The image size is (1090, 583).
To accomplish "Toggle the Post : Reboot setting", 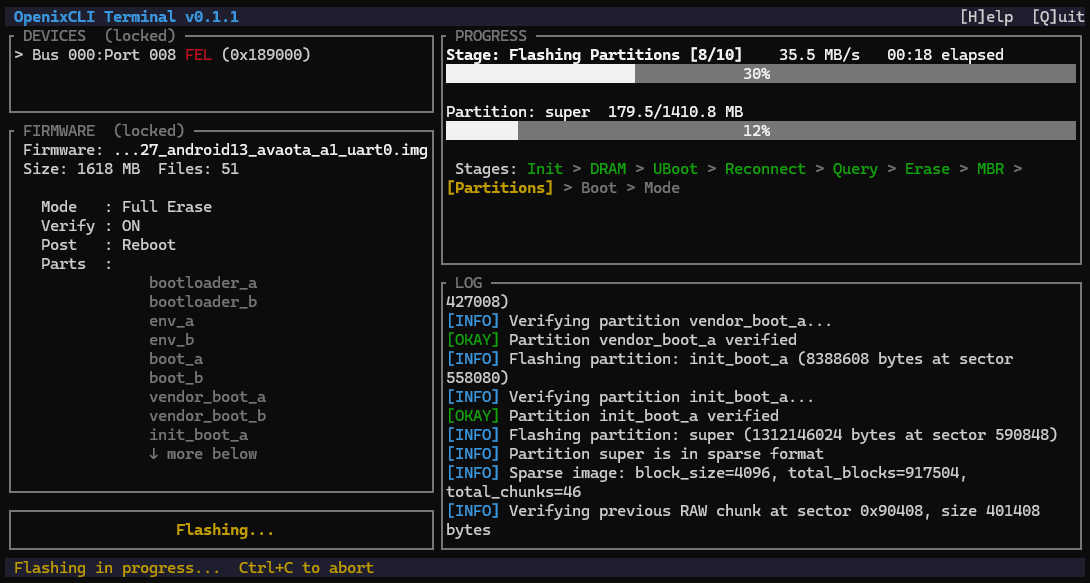I will coord(108,245).
